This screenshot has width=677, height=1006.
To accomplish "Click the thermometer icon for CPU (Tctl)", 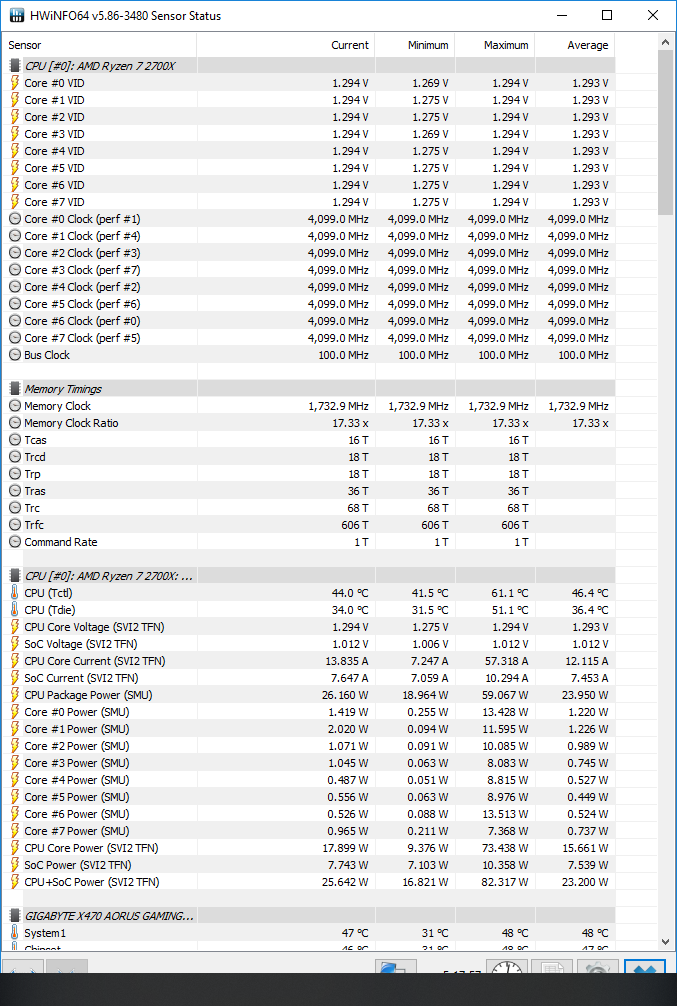I will 15,592.
